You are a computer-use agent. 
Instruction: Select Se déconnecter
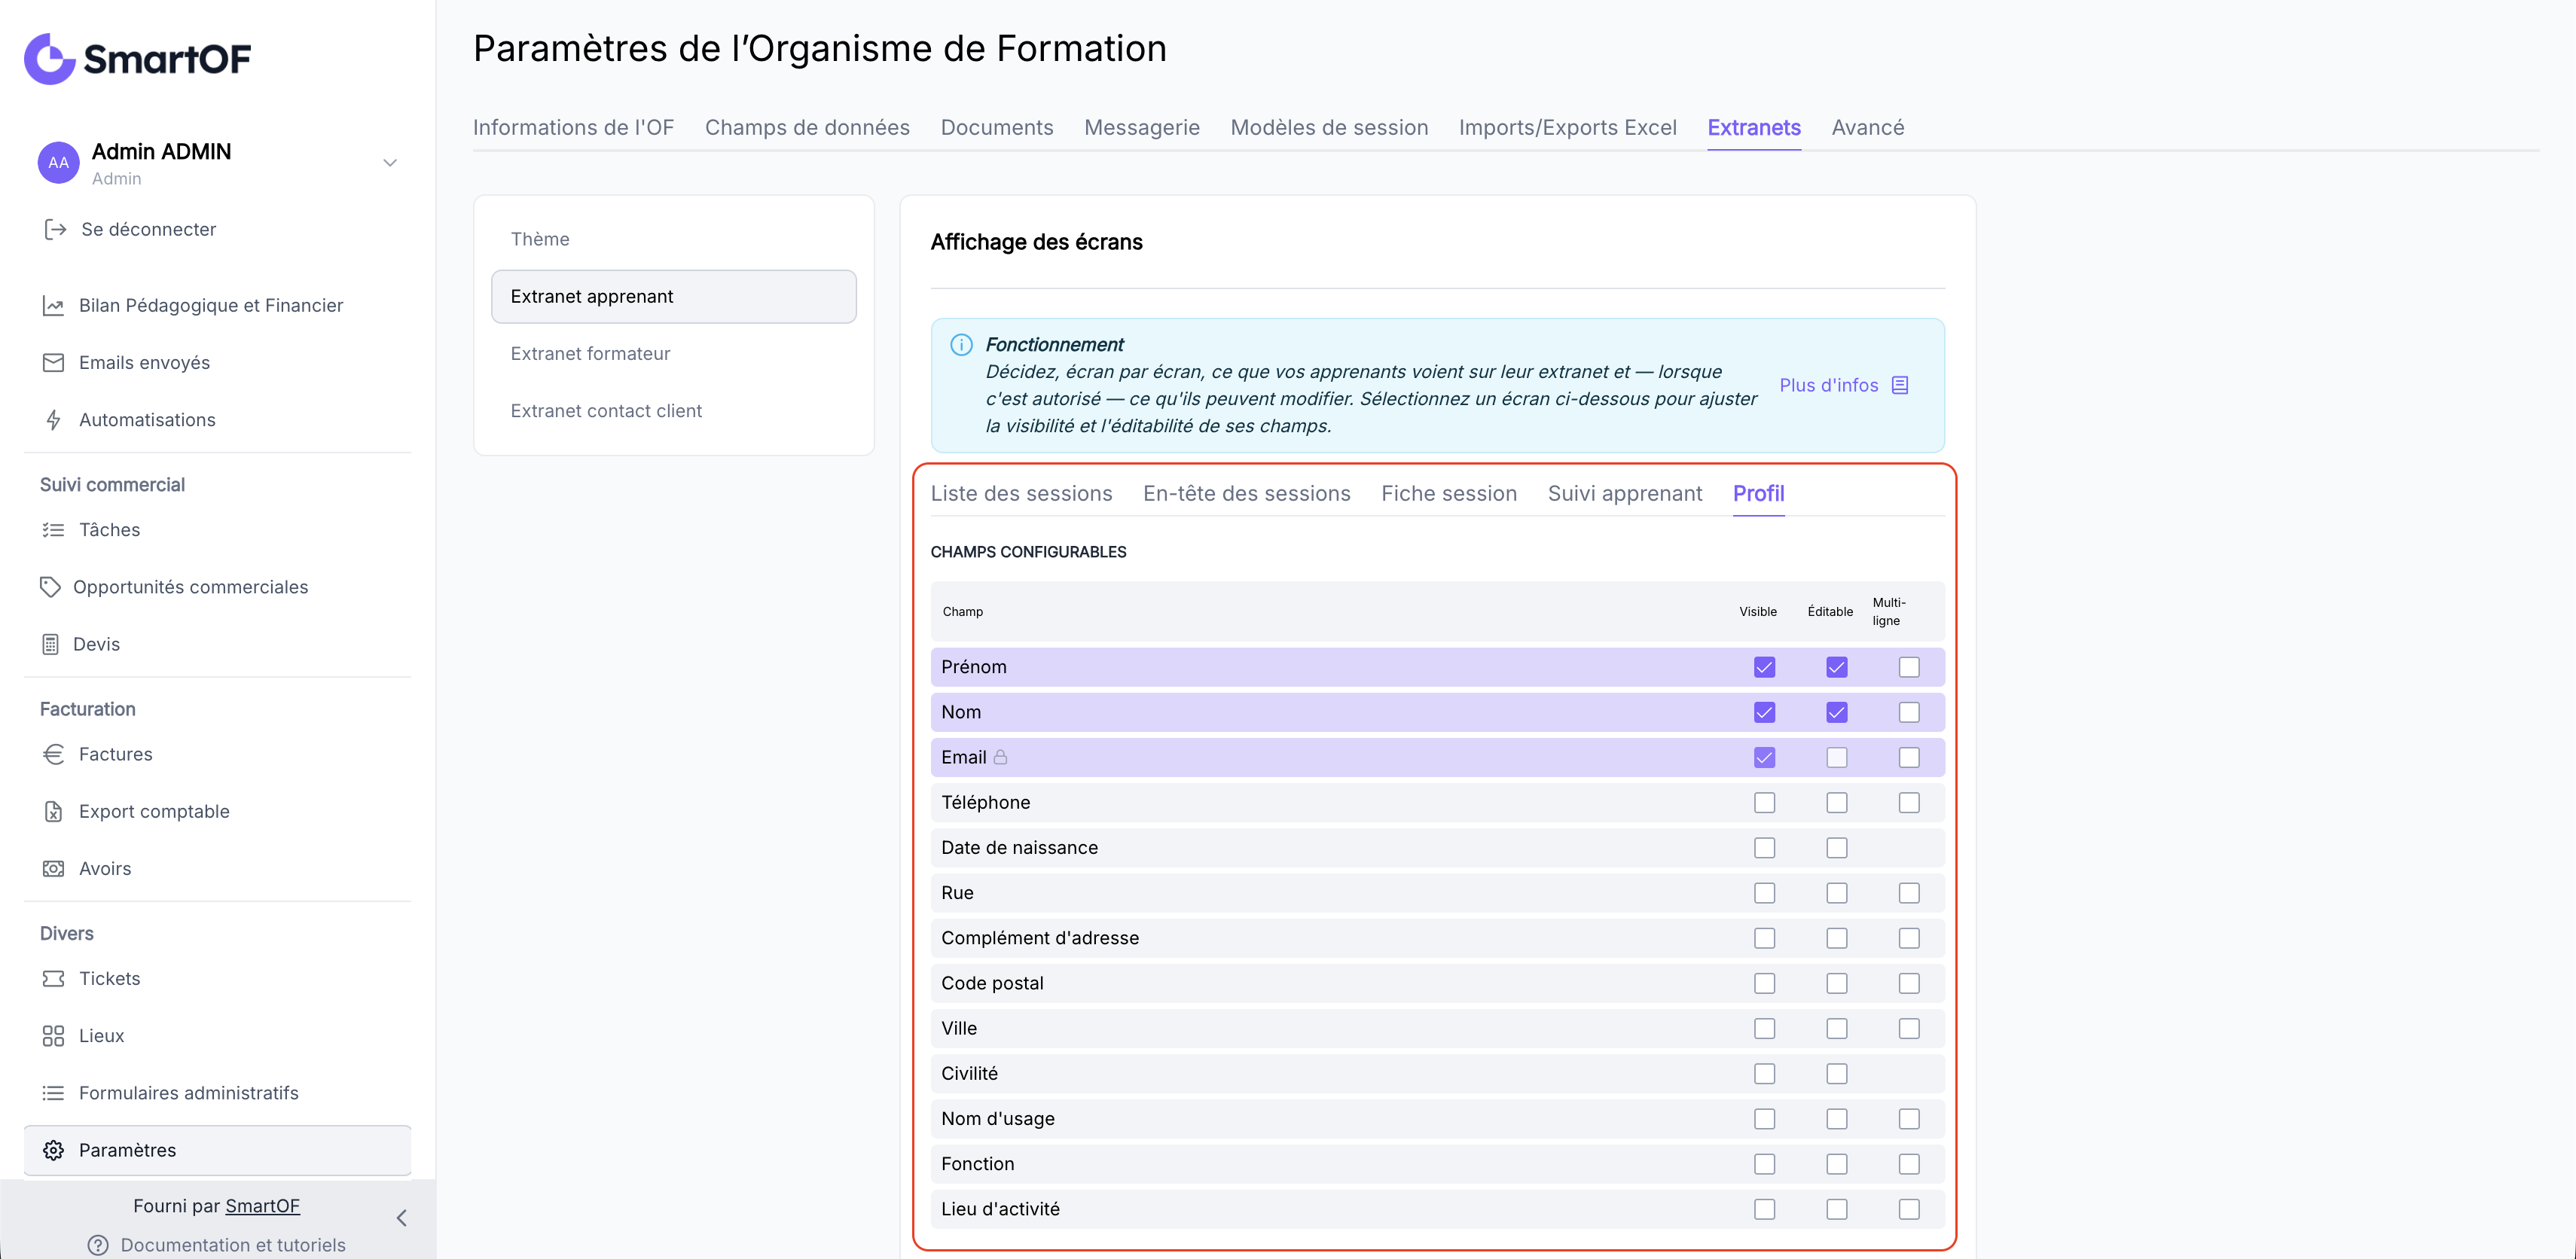[148, 230]
